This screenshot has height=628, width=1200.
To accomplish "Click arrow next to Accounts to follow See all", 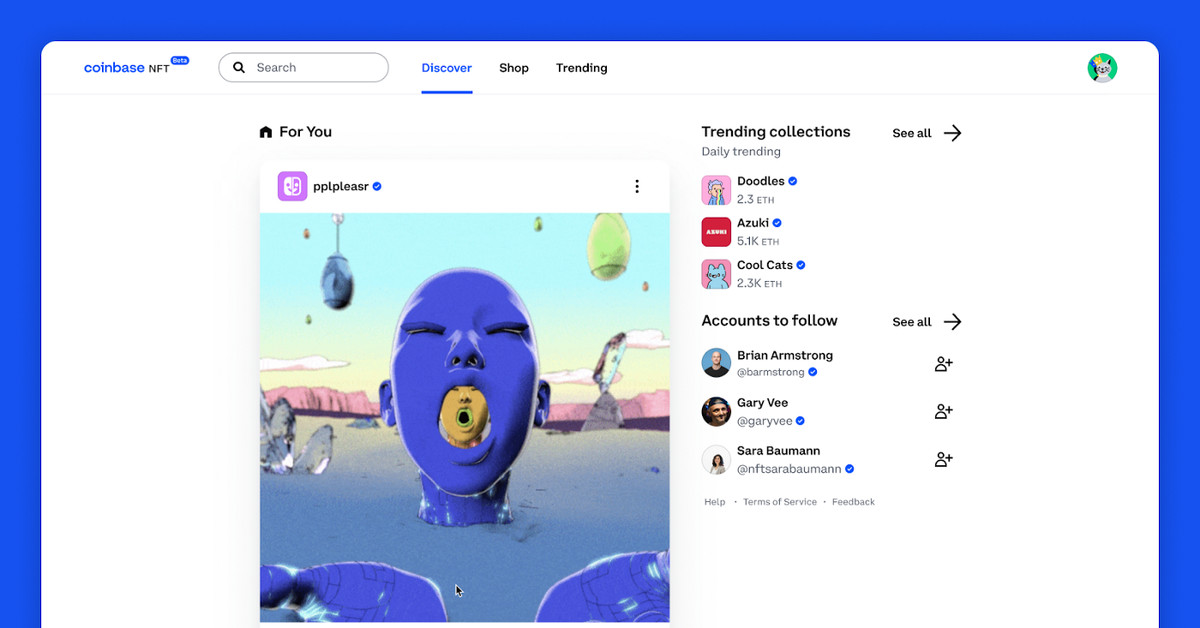I will click(x=952, y=322).
